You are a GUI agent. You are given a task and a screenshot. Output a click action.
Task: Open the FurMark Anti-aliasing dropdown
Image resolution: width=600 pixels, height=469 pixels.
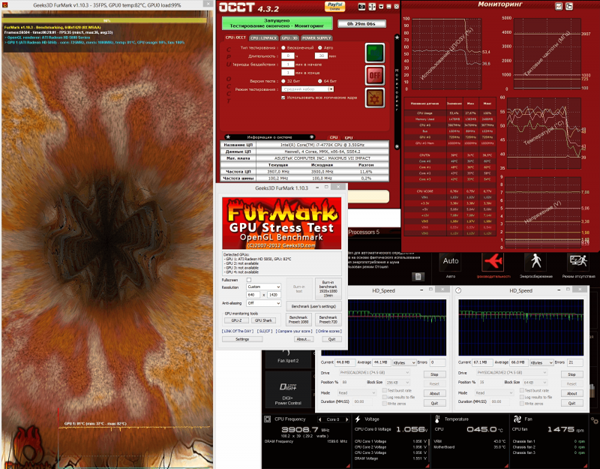[264, 303]
